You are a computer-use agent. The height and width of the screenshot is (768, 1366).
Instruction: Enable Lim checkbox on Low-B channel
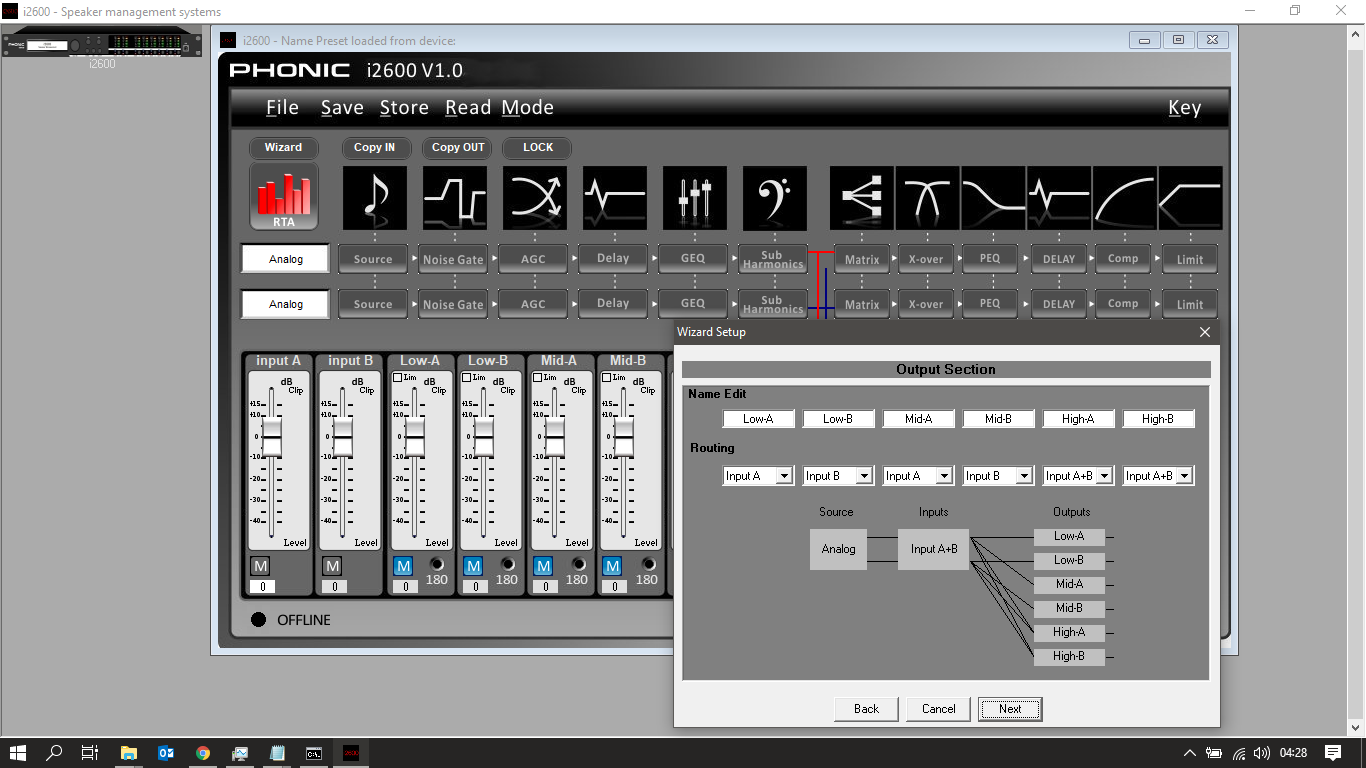point(467,378)
